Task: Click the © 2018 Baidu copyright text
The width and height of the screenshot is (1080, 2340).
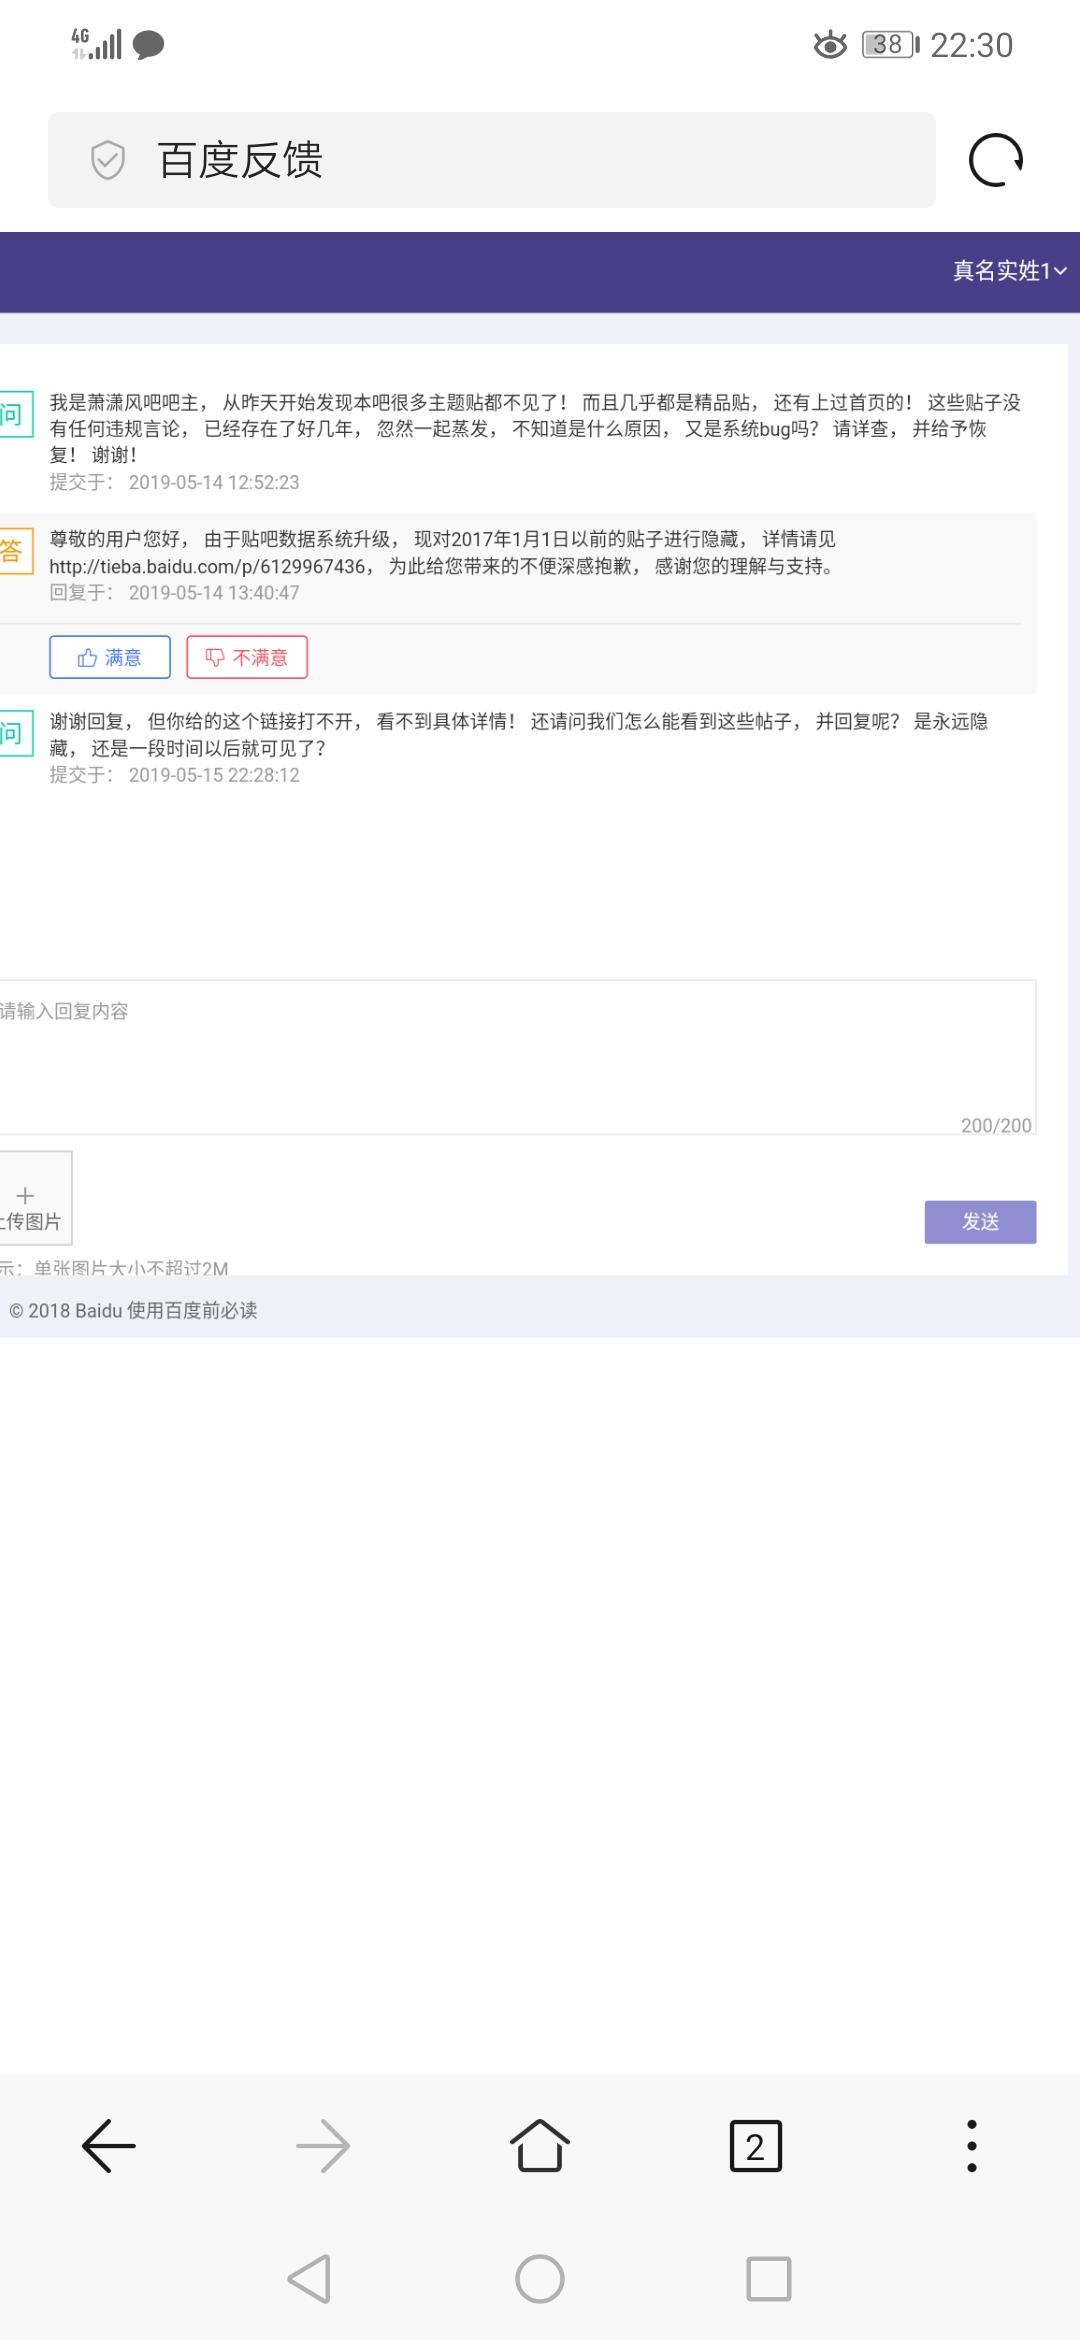Action: 66,1310
